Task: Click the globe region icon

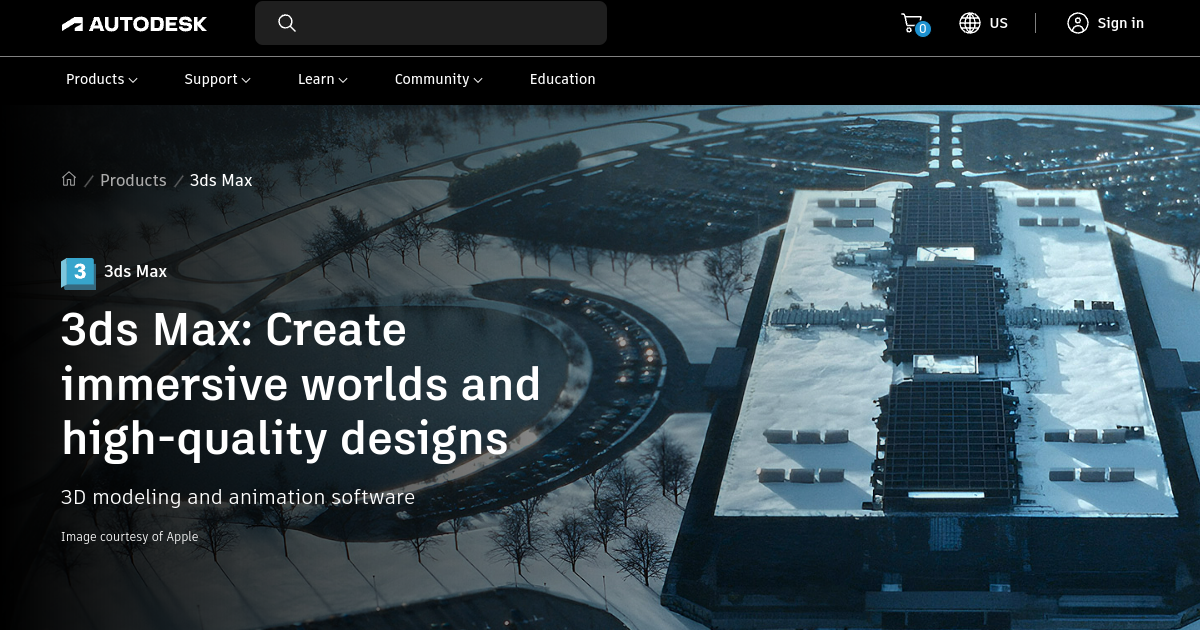Action: coord(970,23)
